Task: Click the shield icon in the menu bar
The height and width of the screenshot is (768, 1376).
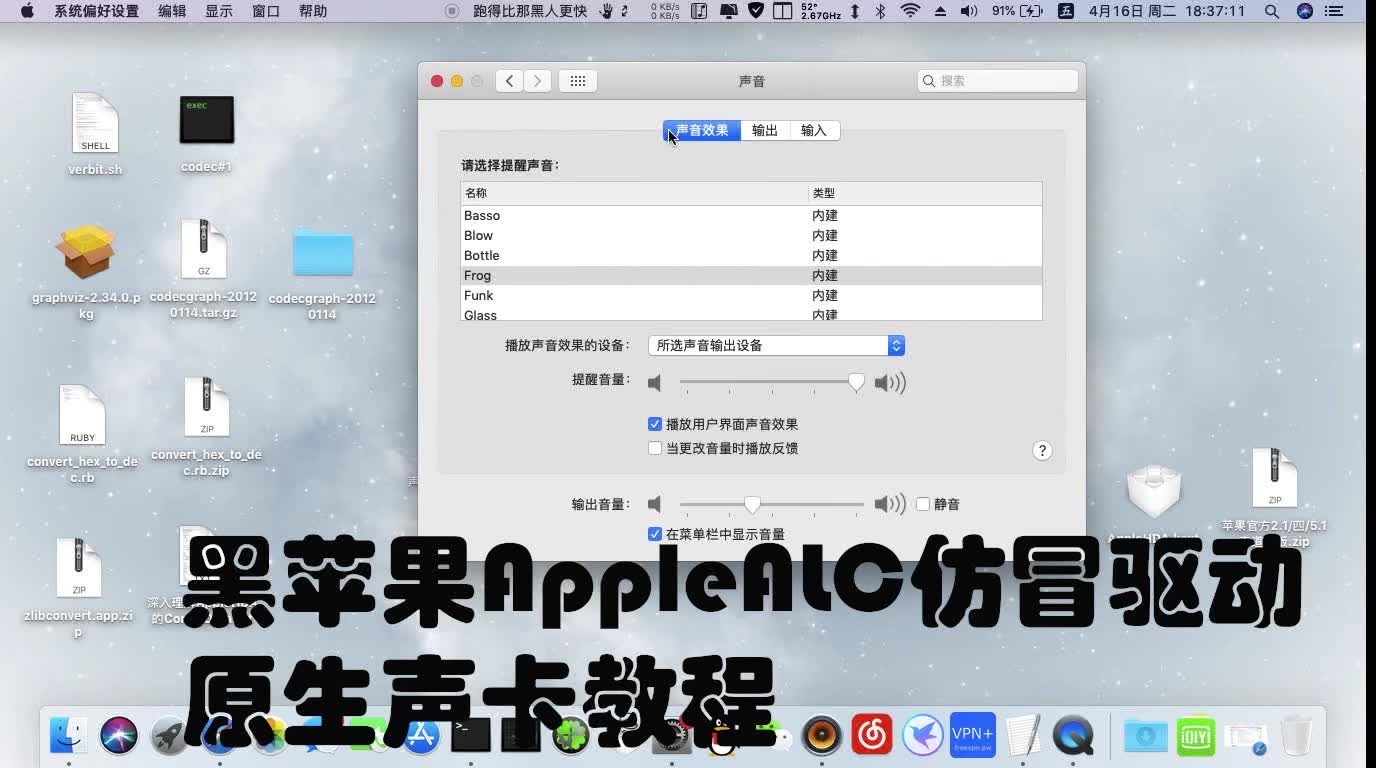Action: click(x=756, y=11)
